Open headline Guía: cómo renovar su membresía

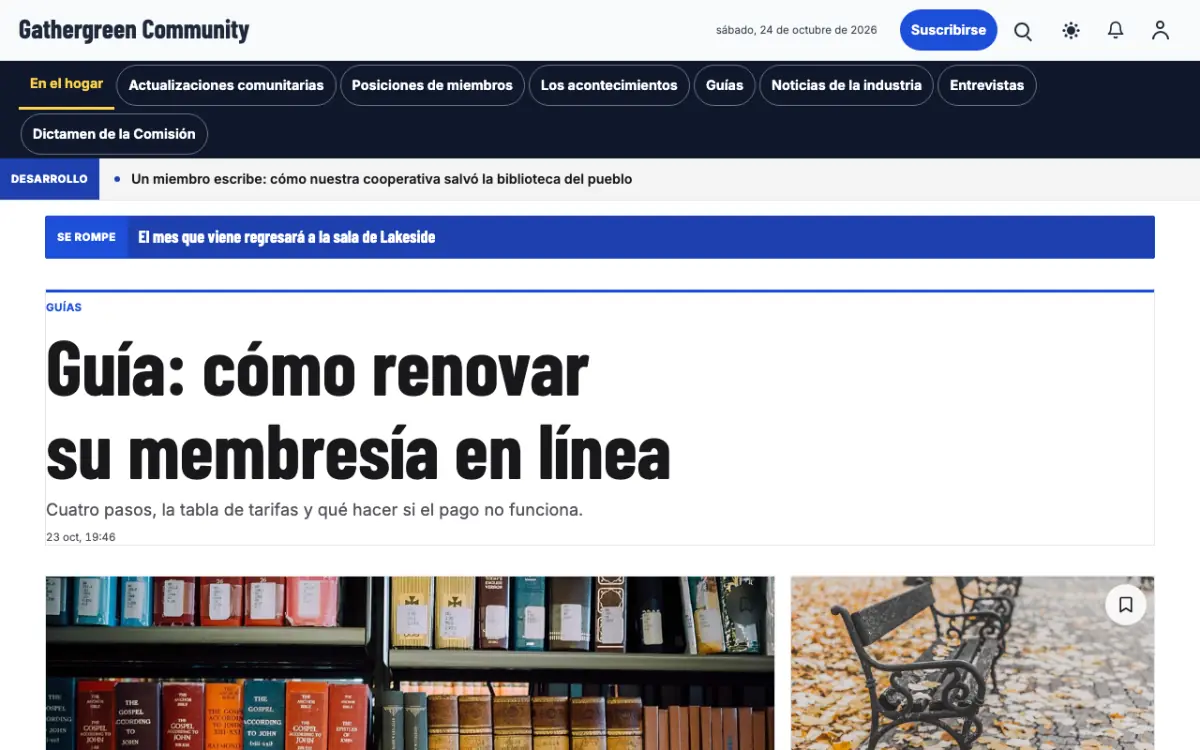pyautogui.click(x=358, y=411)
